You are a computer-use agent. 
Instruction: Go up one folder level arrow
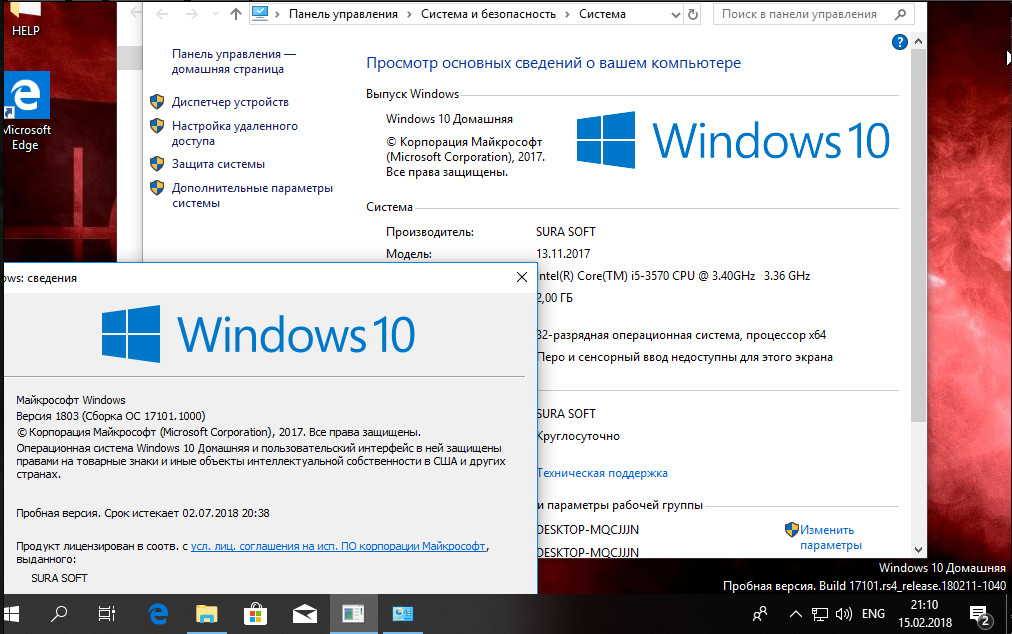point(236,14)
